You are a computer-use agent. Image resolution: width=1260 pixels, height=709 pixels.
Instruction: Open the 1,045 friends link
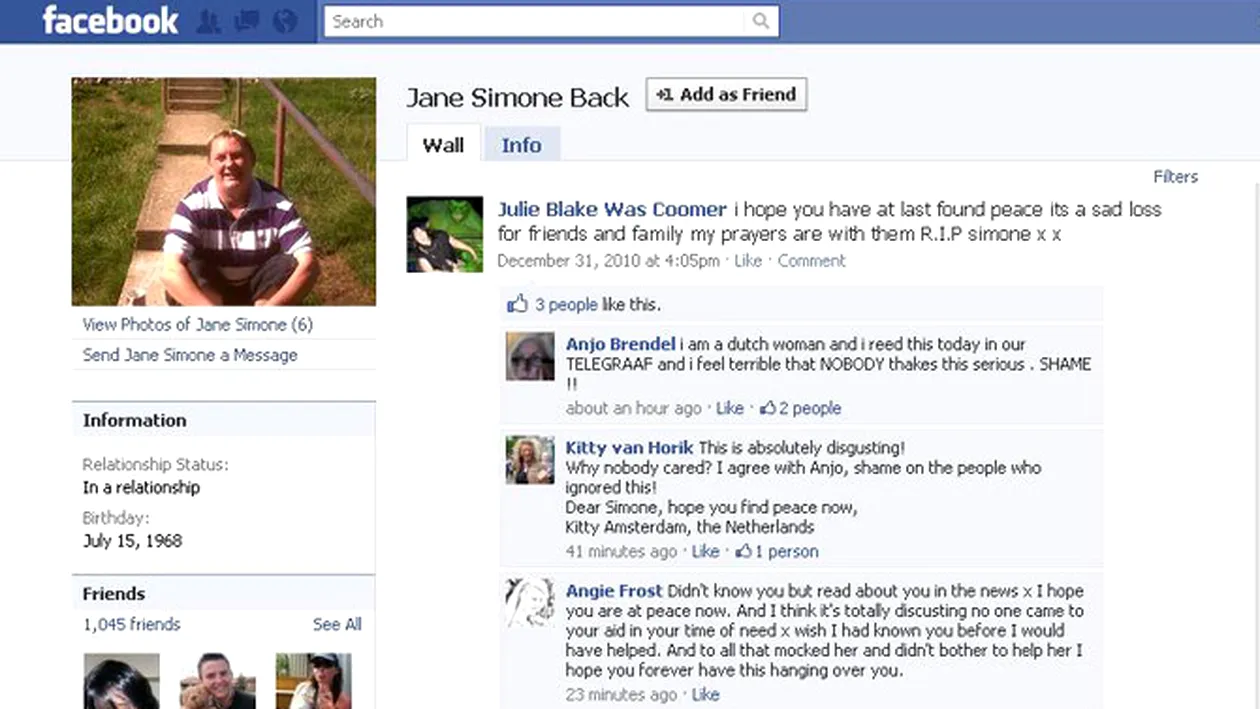[x=132, y=624]
